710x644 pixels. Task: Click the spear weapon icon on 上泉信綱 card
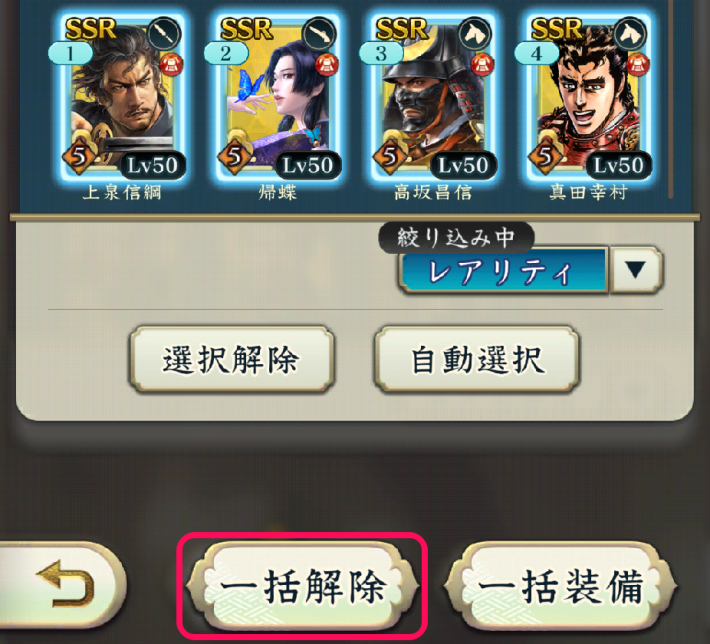pos(164,33)
